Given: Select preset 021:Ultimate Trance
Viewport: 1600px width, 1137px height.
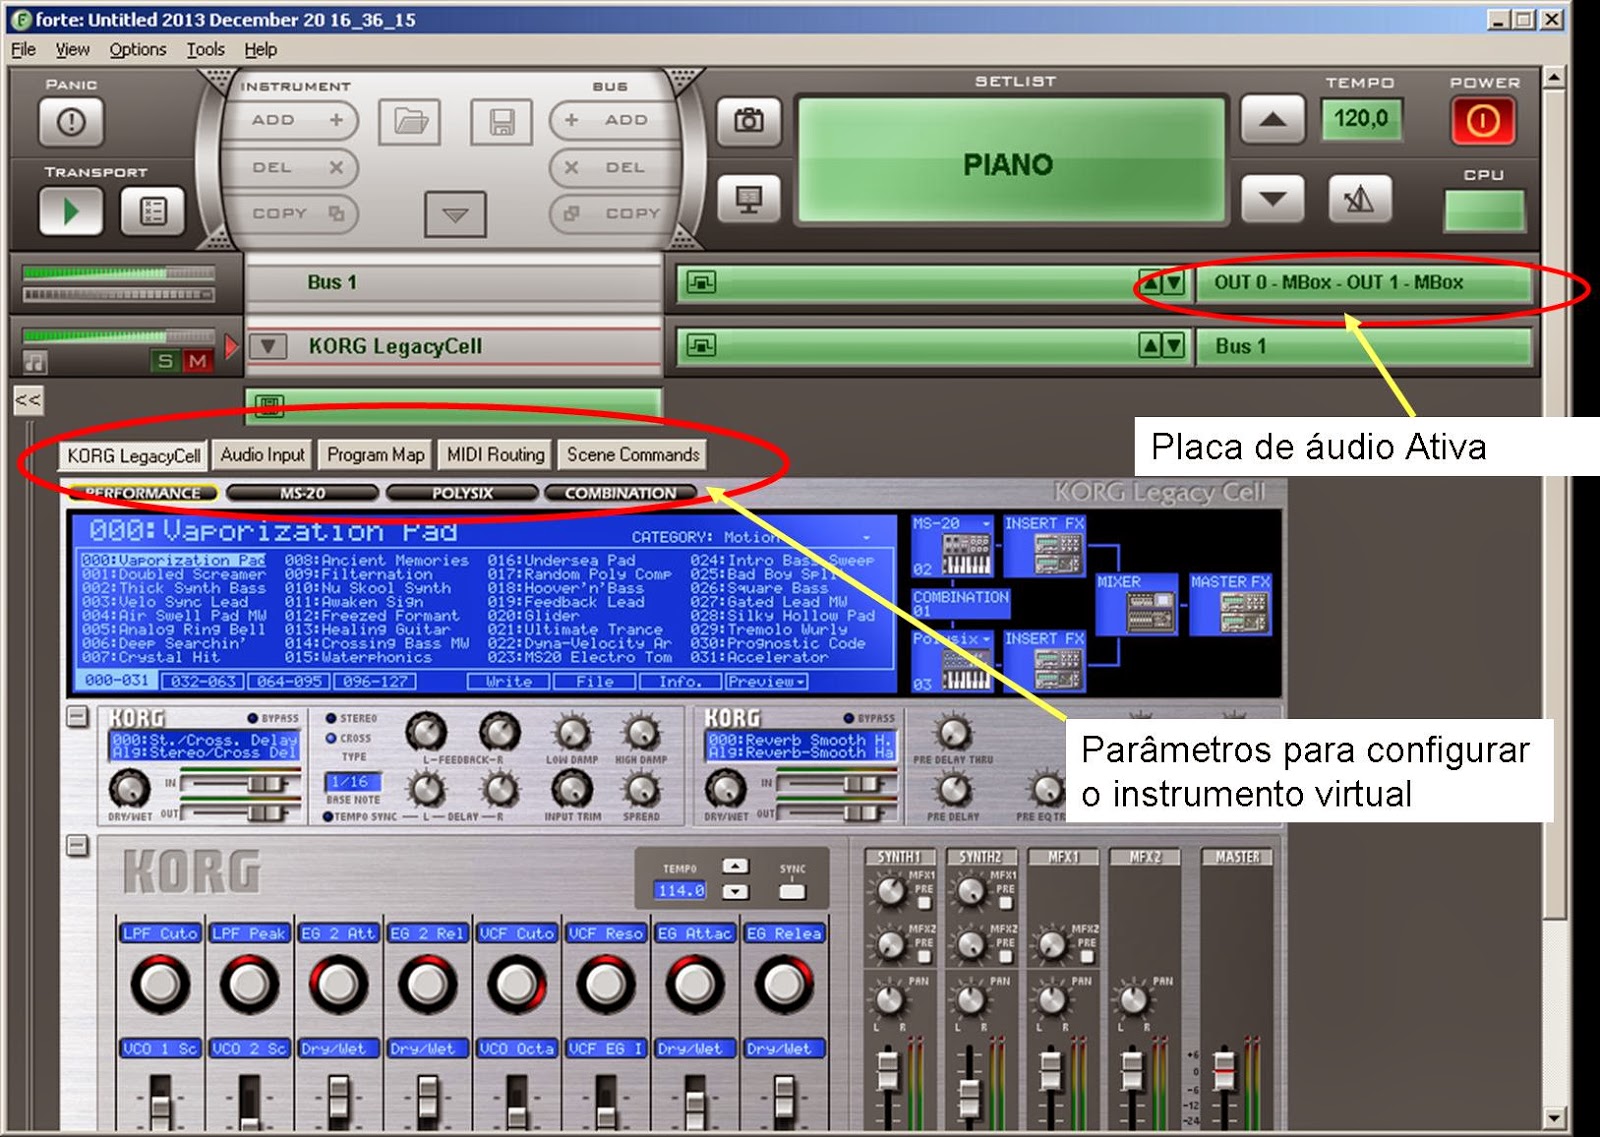Looking at the screenshot, I should 575,630.
